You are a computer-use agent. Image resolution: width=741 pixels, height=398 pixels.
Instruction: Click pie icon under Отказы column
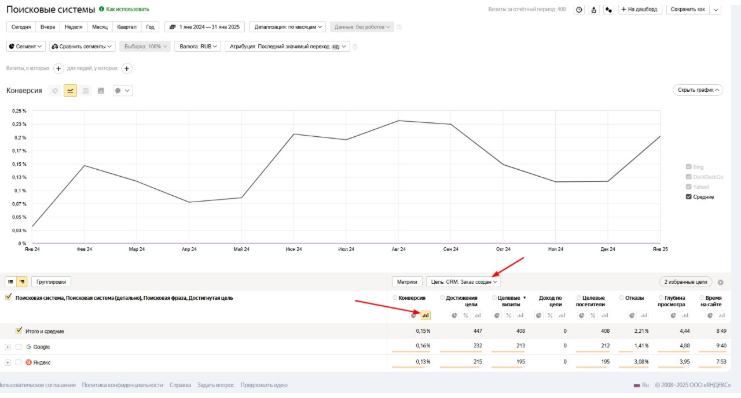pyautogui.click(x=632, y=315)
